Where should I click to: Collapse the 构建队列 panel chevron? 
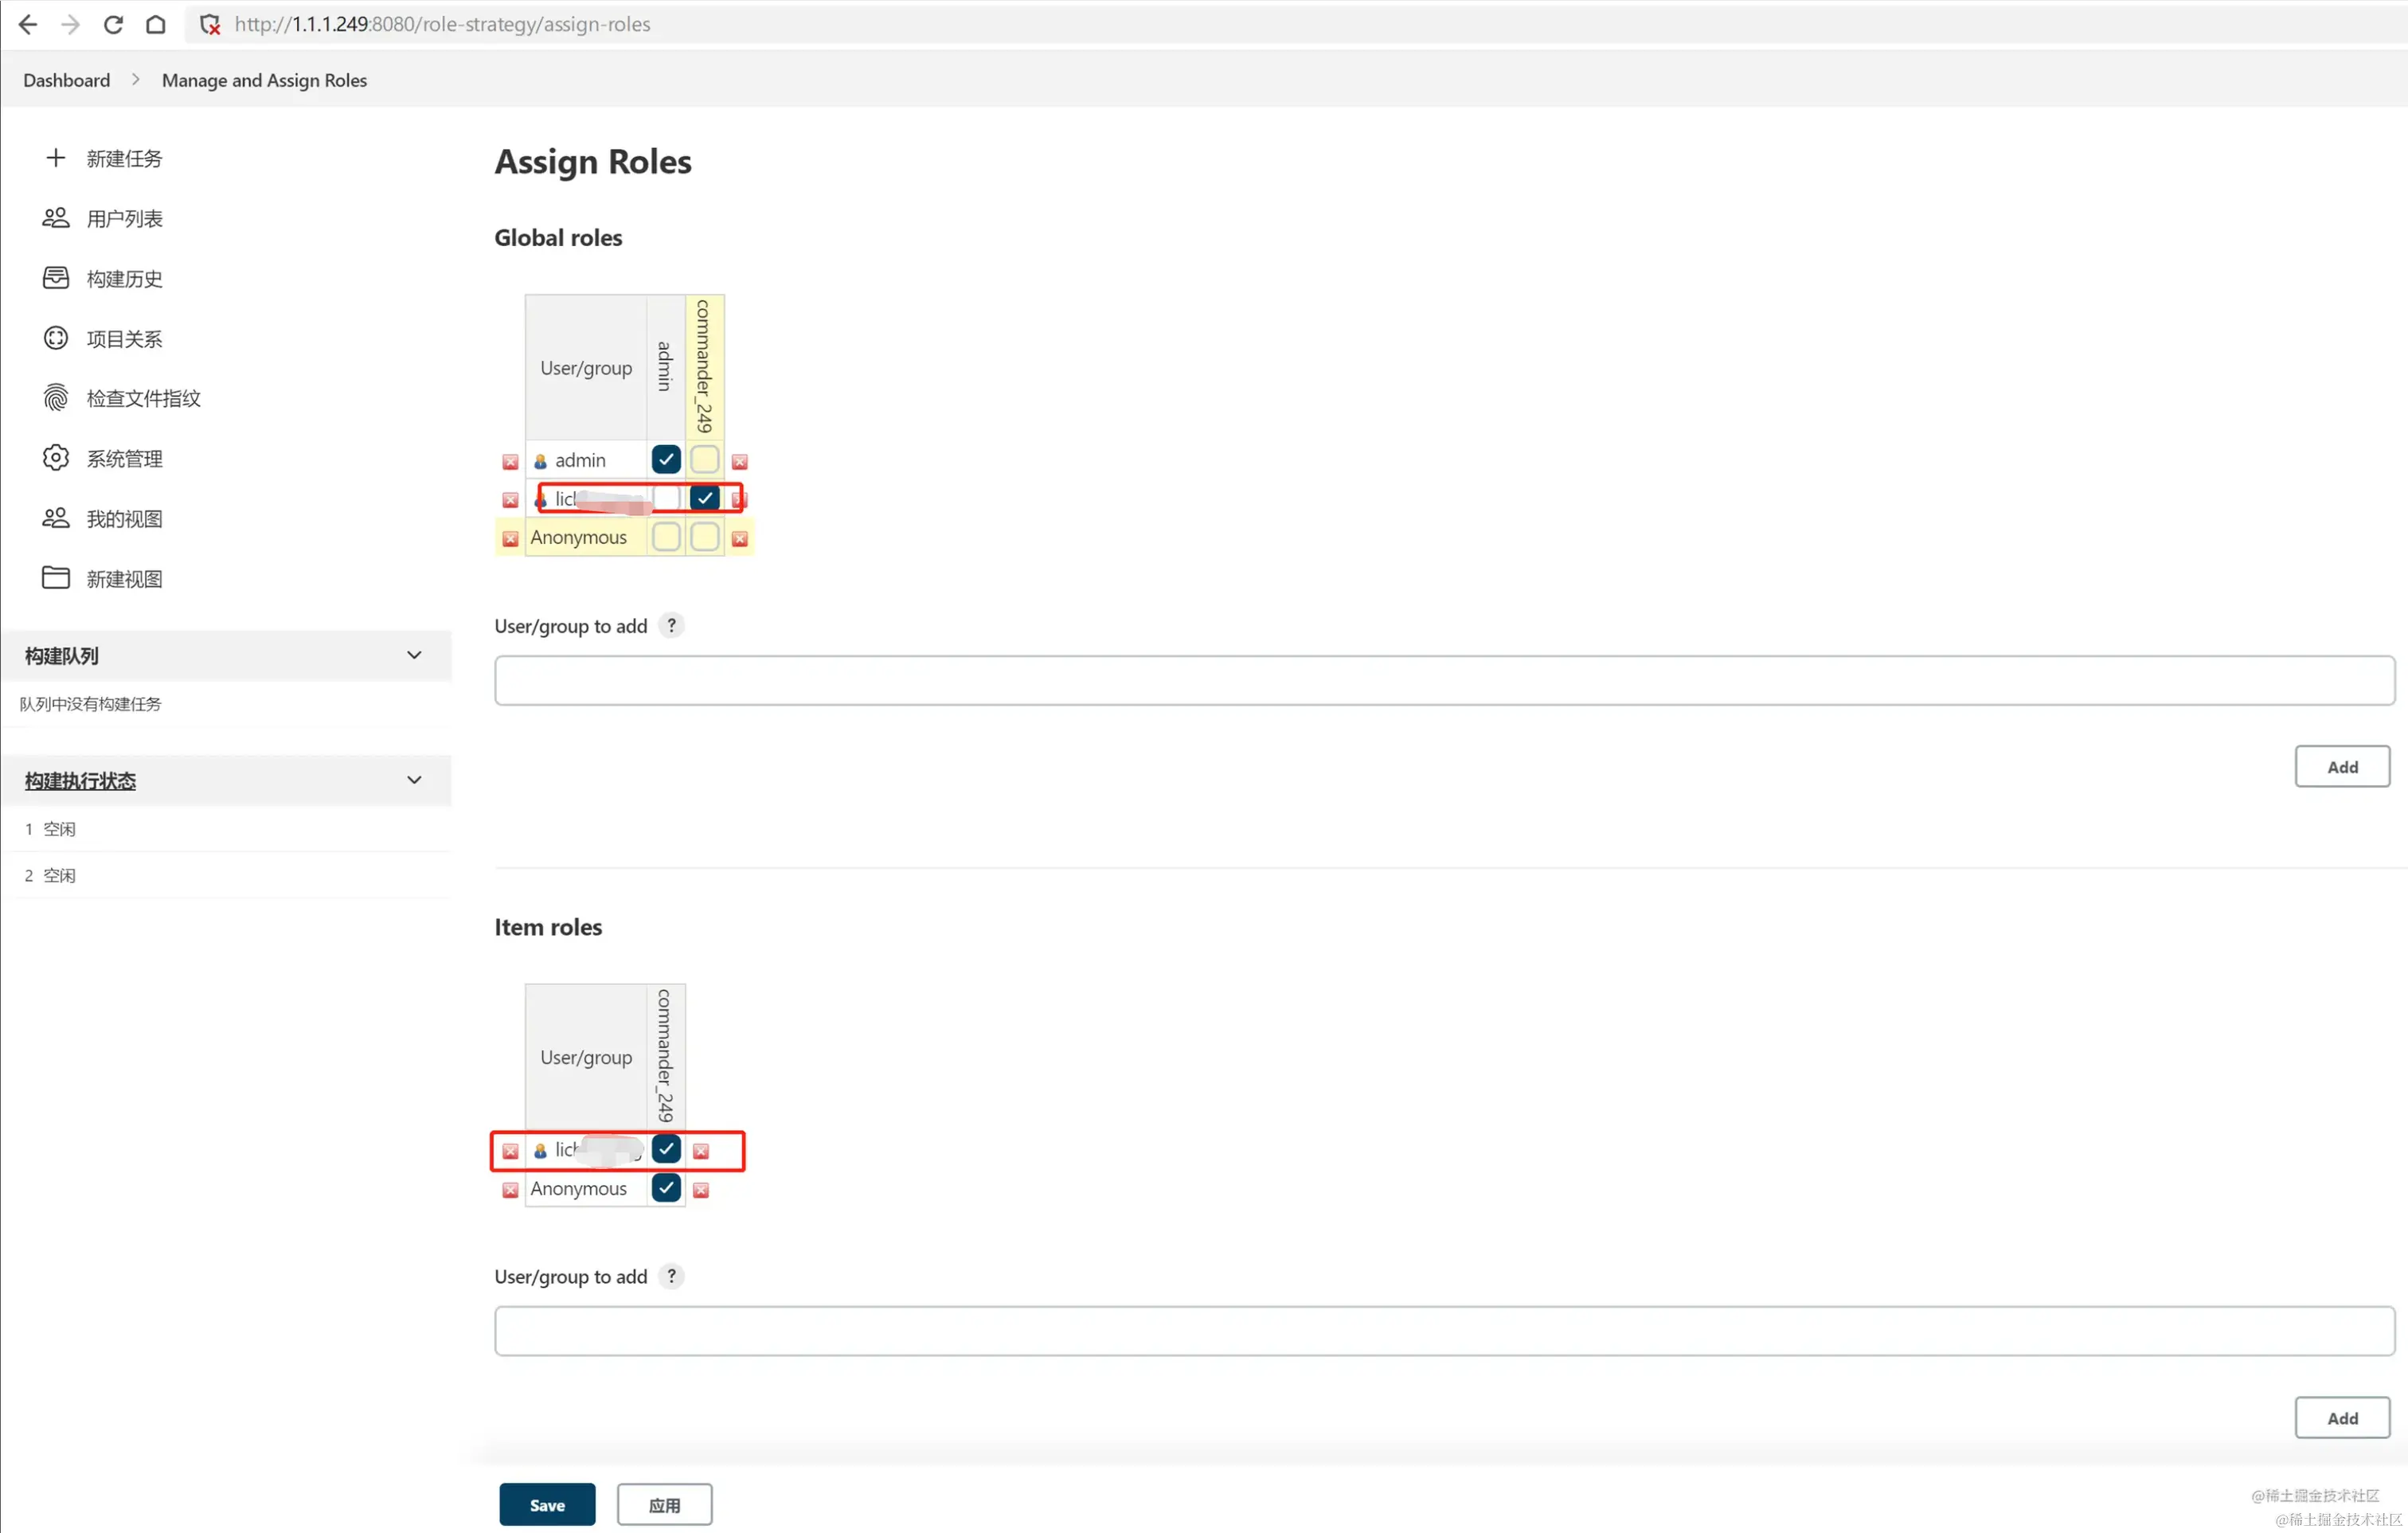[x=414, y=655]
